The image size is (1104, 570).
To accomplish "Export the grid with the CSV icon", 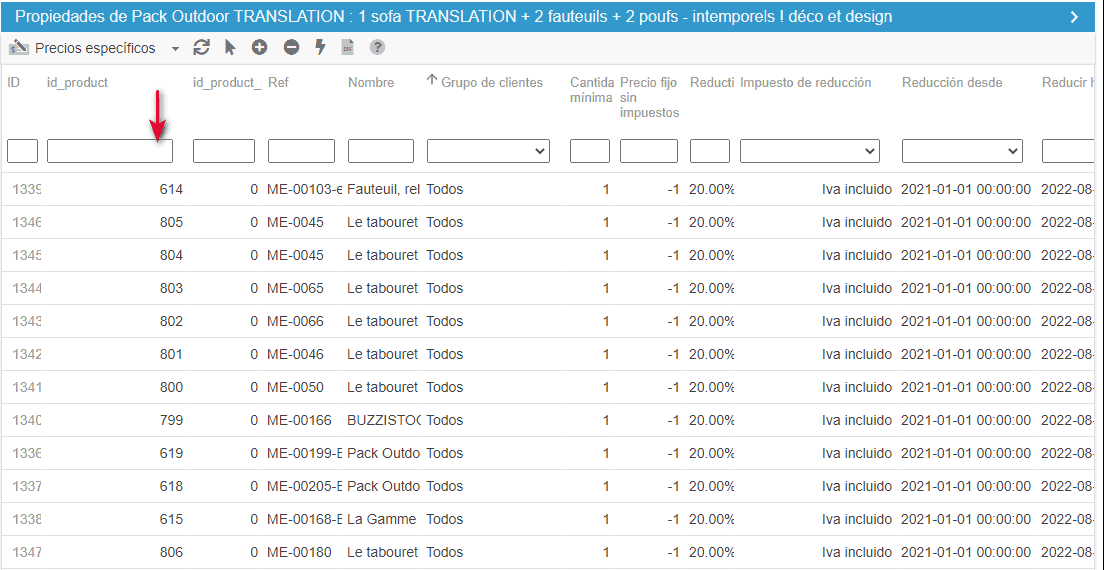I will click(x=348, y=47).
